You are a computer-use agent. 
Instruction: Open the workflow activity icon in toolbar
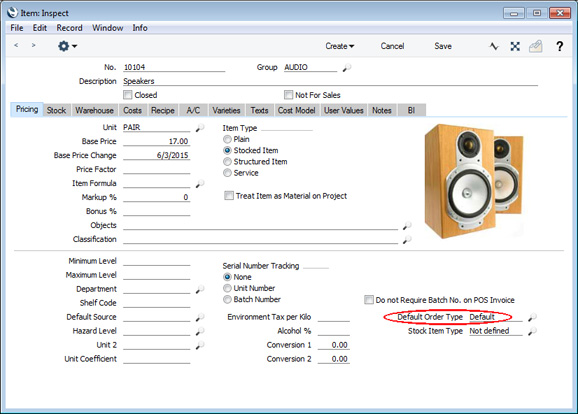[x=494, y=46]
